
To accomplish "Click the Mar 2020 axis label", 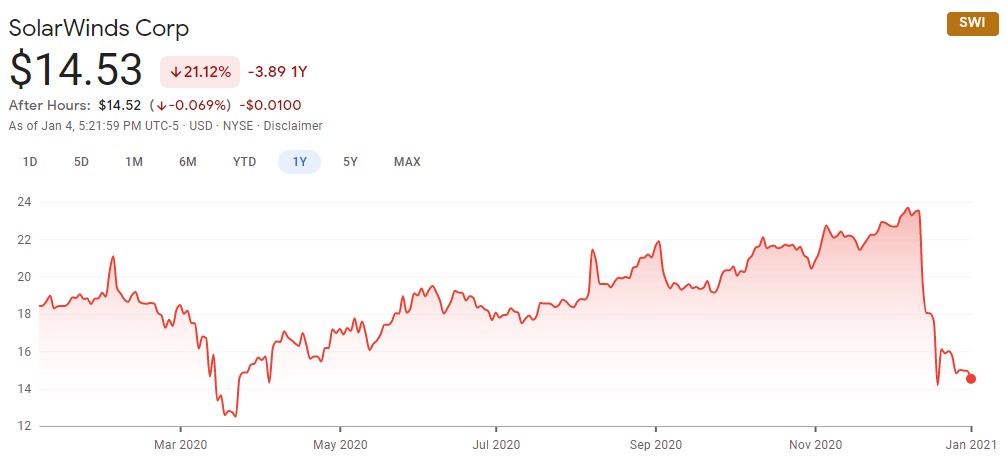I will (179, 444).
